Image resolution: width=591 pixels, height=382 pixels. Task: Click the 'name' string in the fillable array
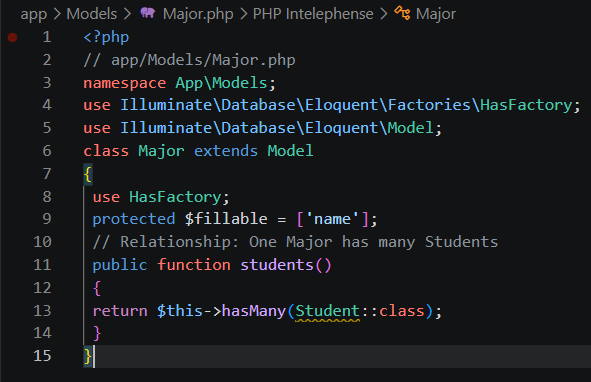click(332, 219)
